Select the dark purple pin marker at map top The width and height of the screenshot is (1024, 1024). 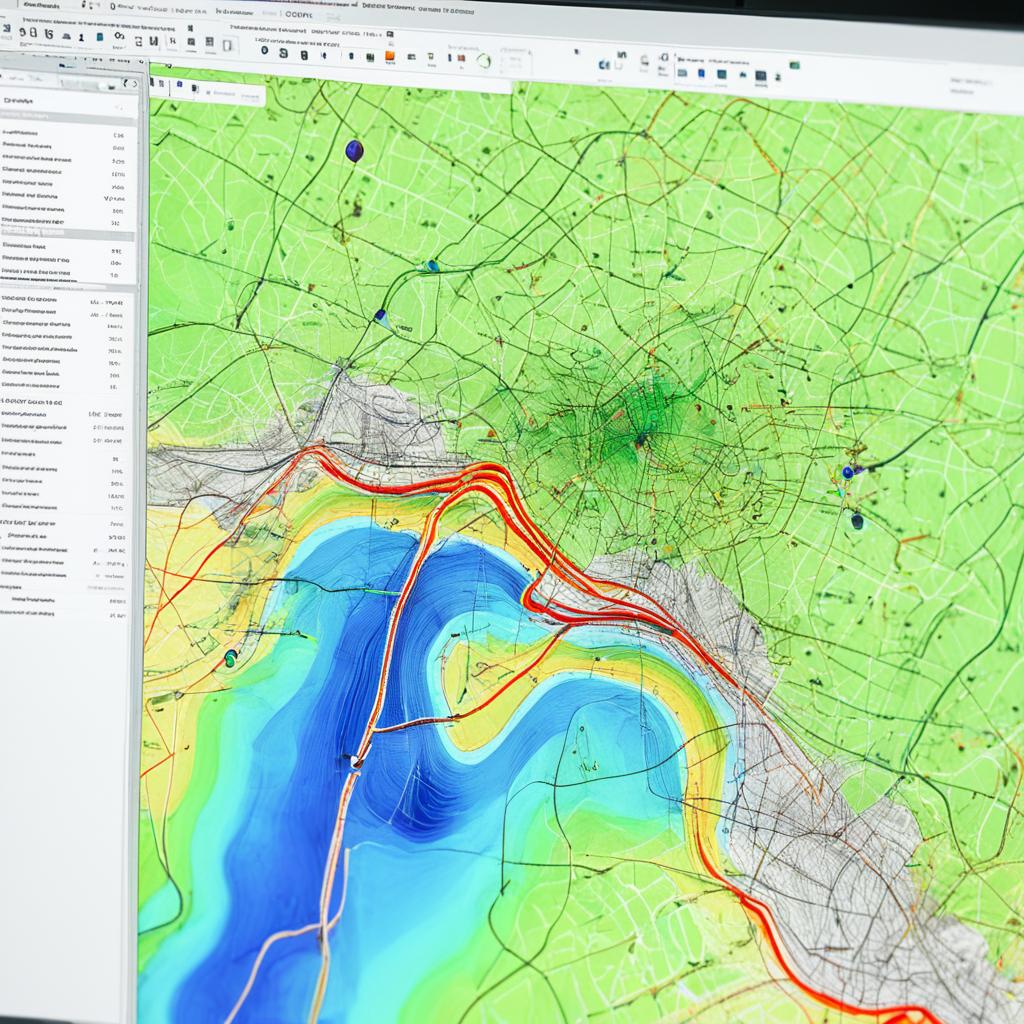click(x=354, y=151)
